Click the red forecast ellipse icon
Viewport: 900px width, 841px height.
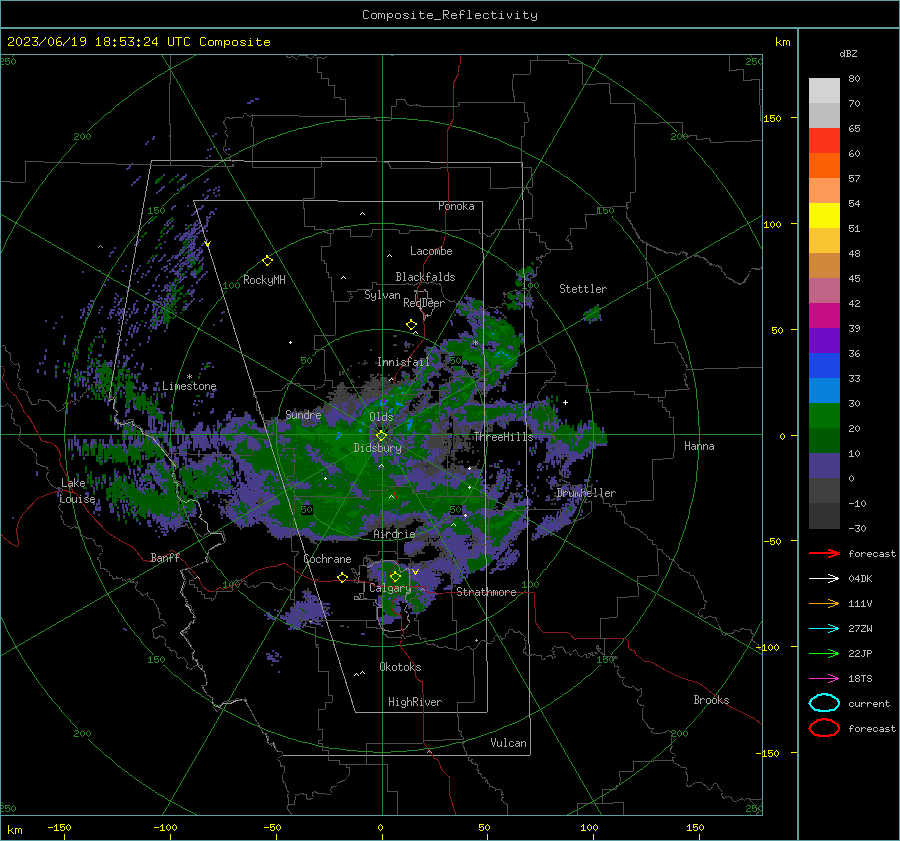tap(824, 728)
